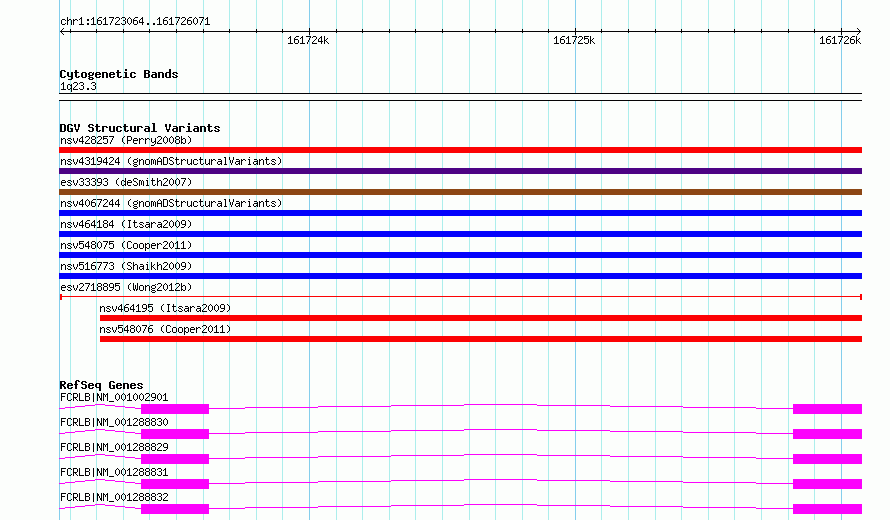
Task: Open the nsv464184 (Itsara2009) variant label
Action: (126, 224)
